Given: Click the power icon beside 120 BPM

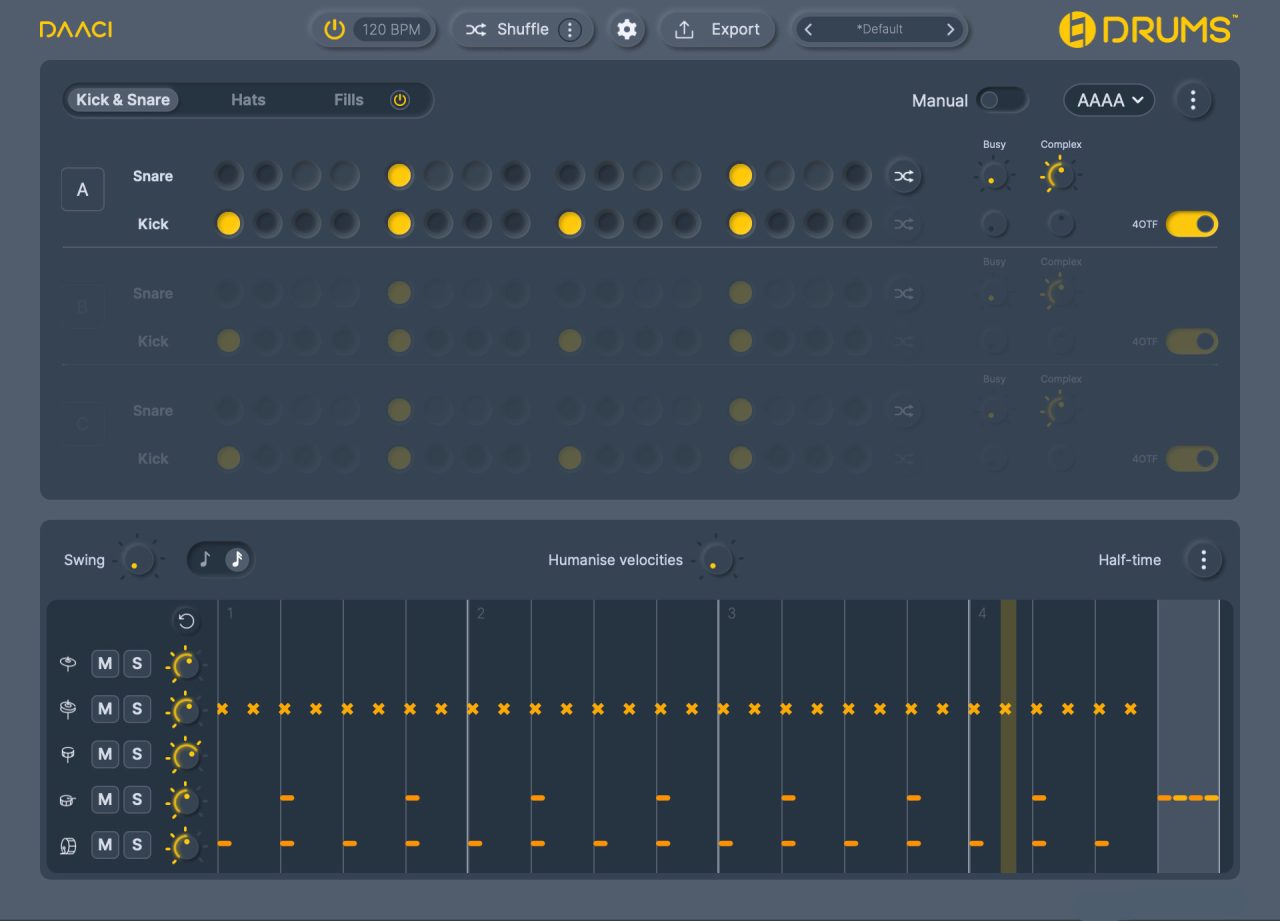Looking at the screenshot, I should (334, 30).
